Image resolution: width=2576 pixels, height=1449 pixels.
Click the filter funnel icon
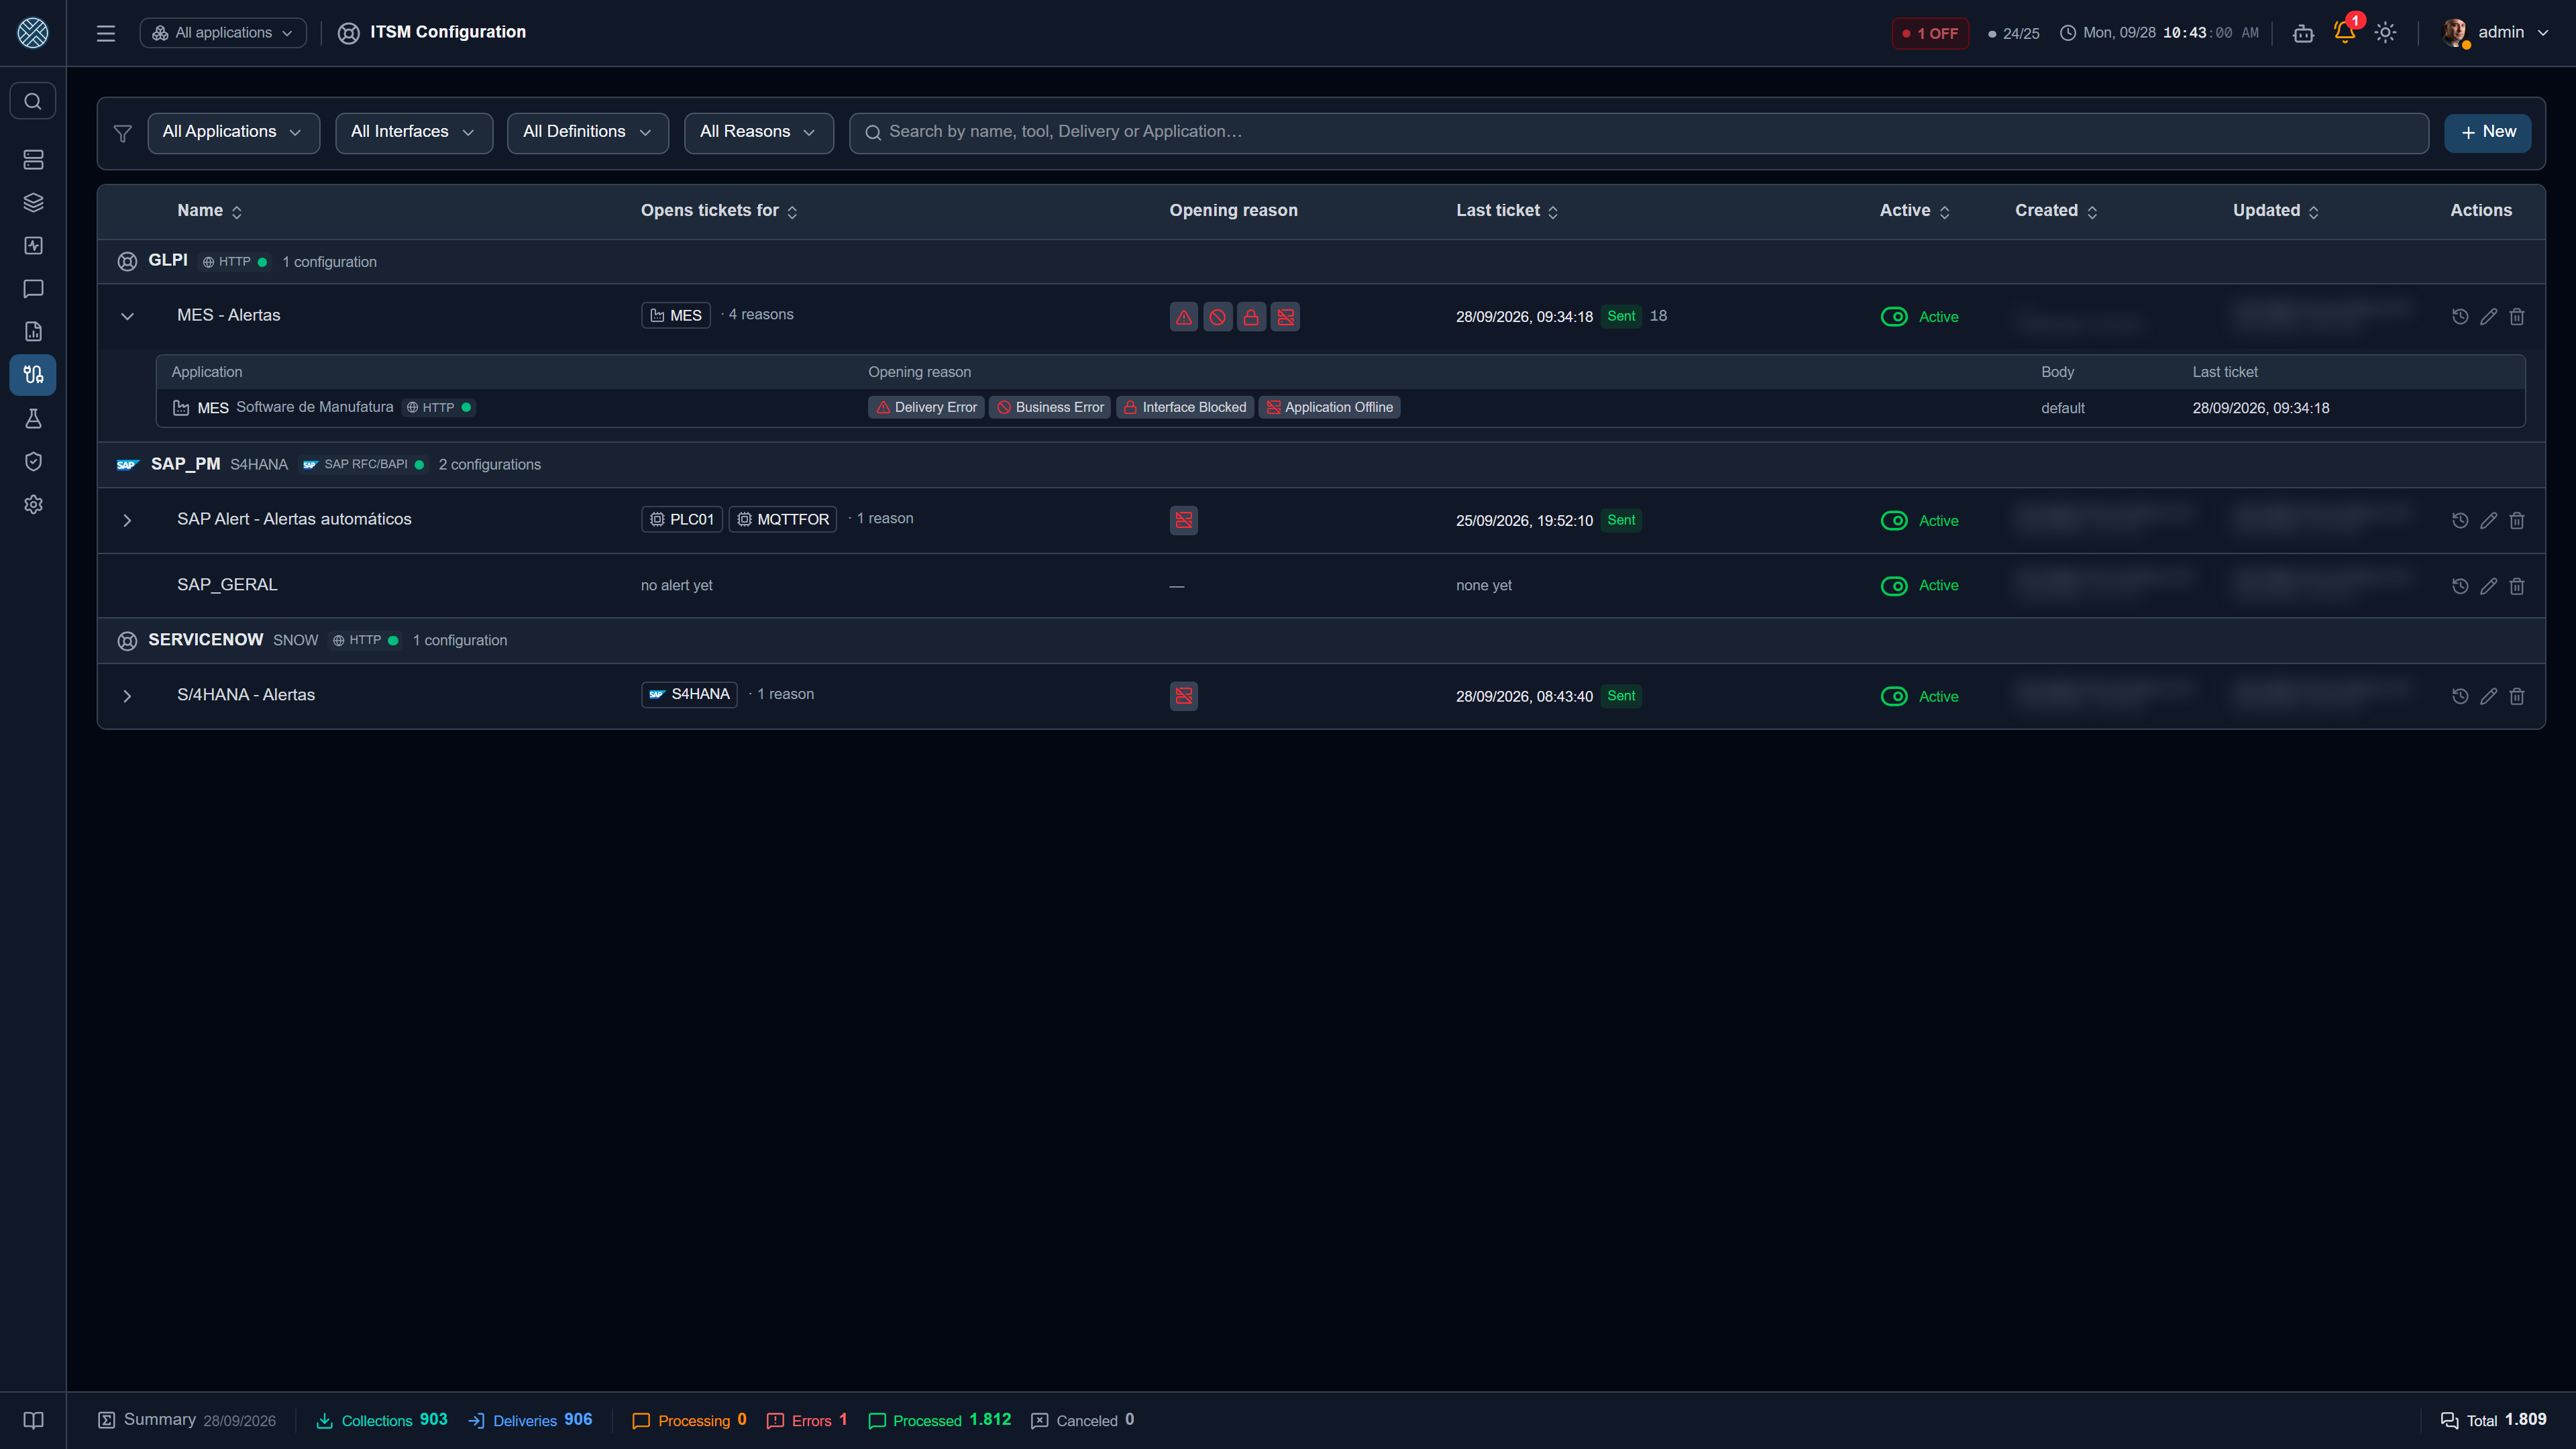pos(123,133)
